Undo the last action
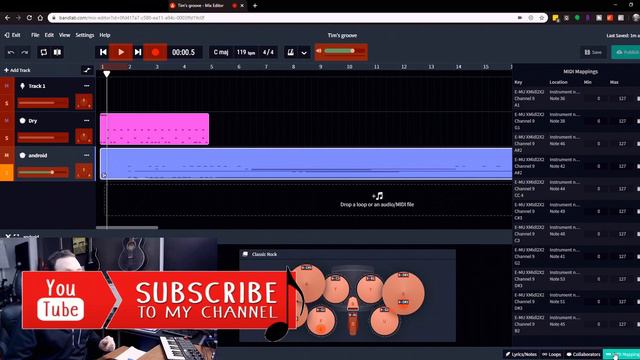The width and height of the screenshot is (640, 360). pyautogui.click(x=11, y=52)
